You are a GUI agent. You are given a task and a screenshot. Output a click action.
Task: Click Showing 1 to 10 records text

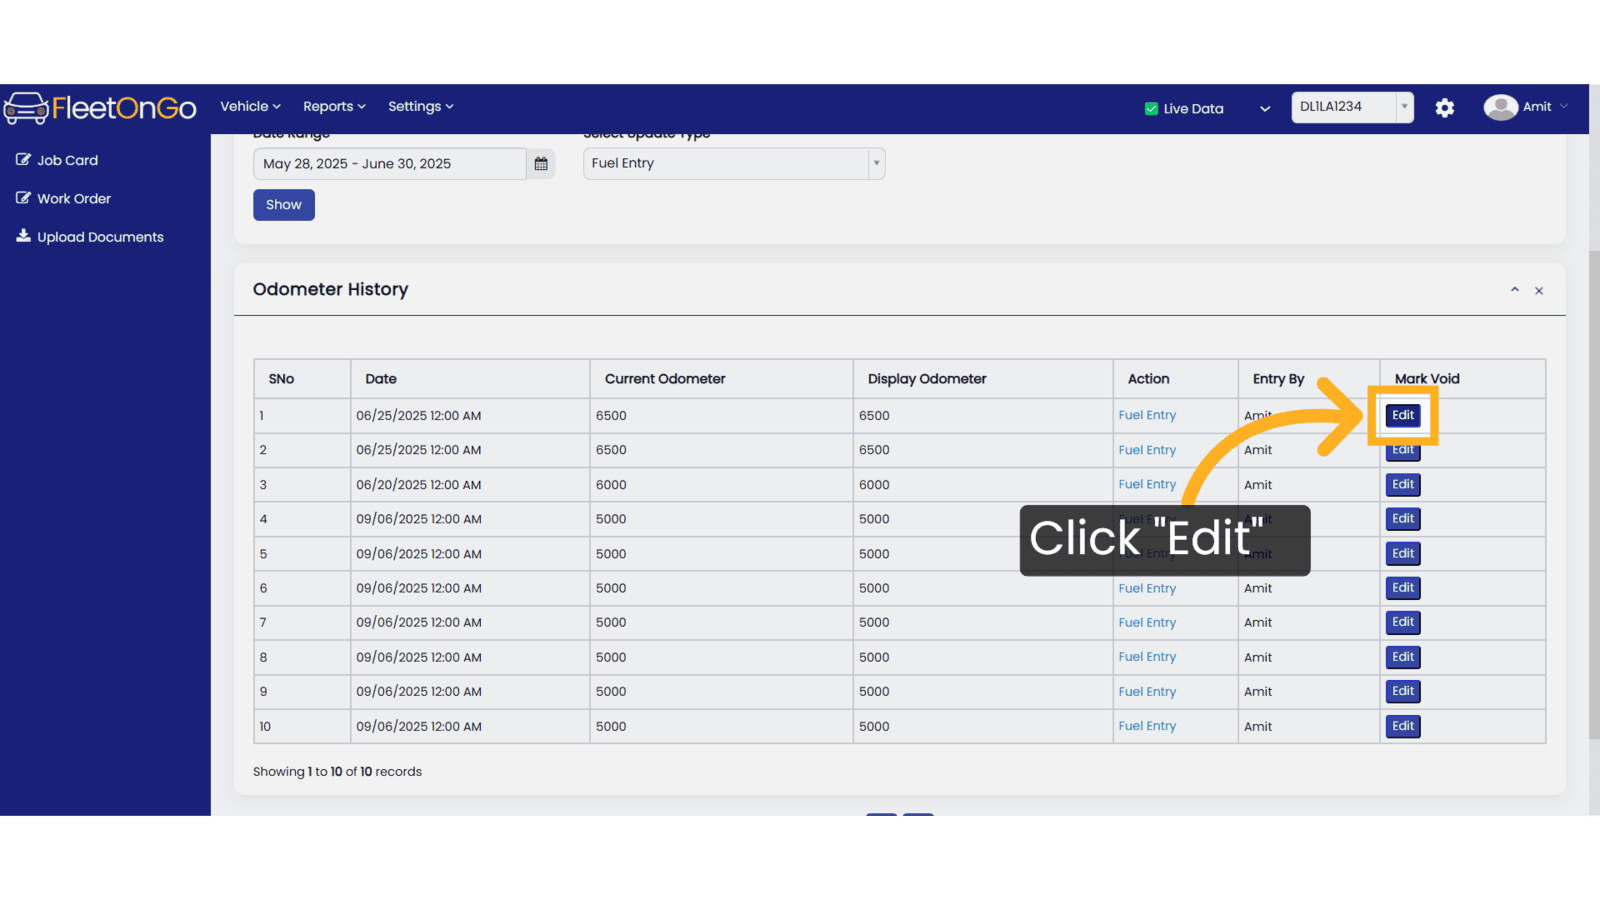pos(337,772)
